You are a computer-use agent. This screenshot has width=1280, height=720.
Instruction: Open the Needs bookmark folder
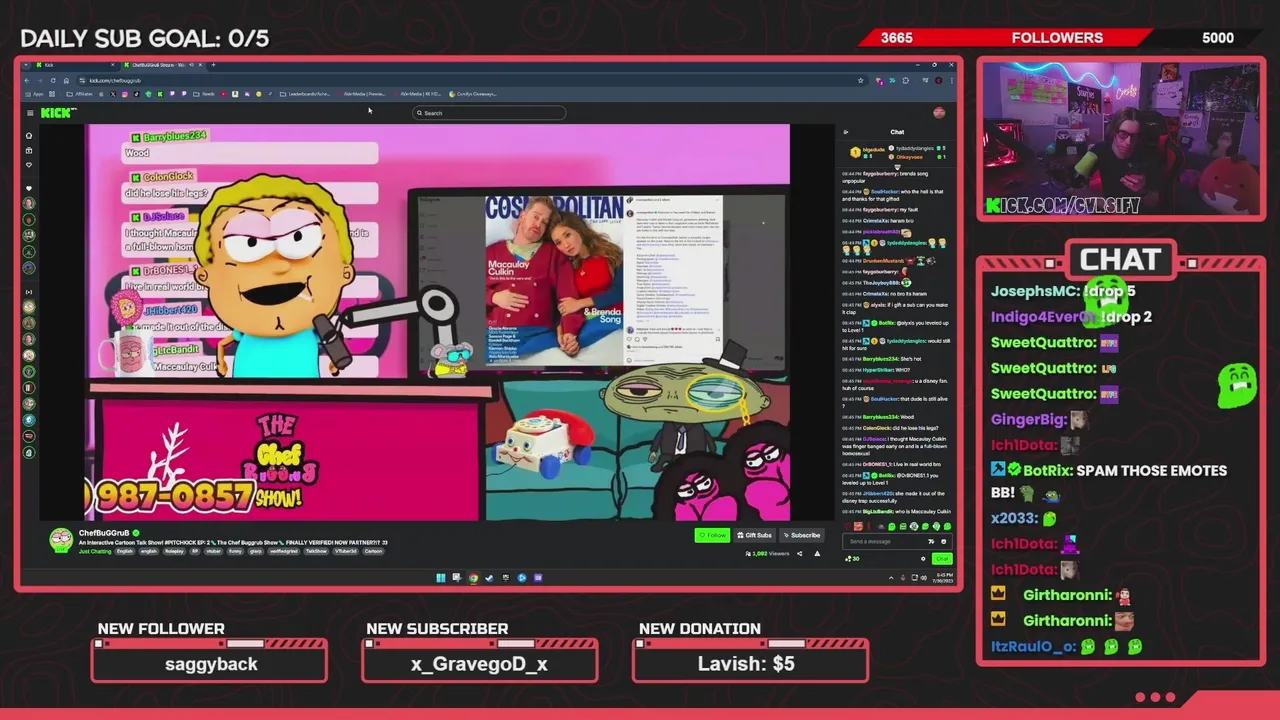[204, 94]
